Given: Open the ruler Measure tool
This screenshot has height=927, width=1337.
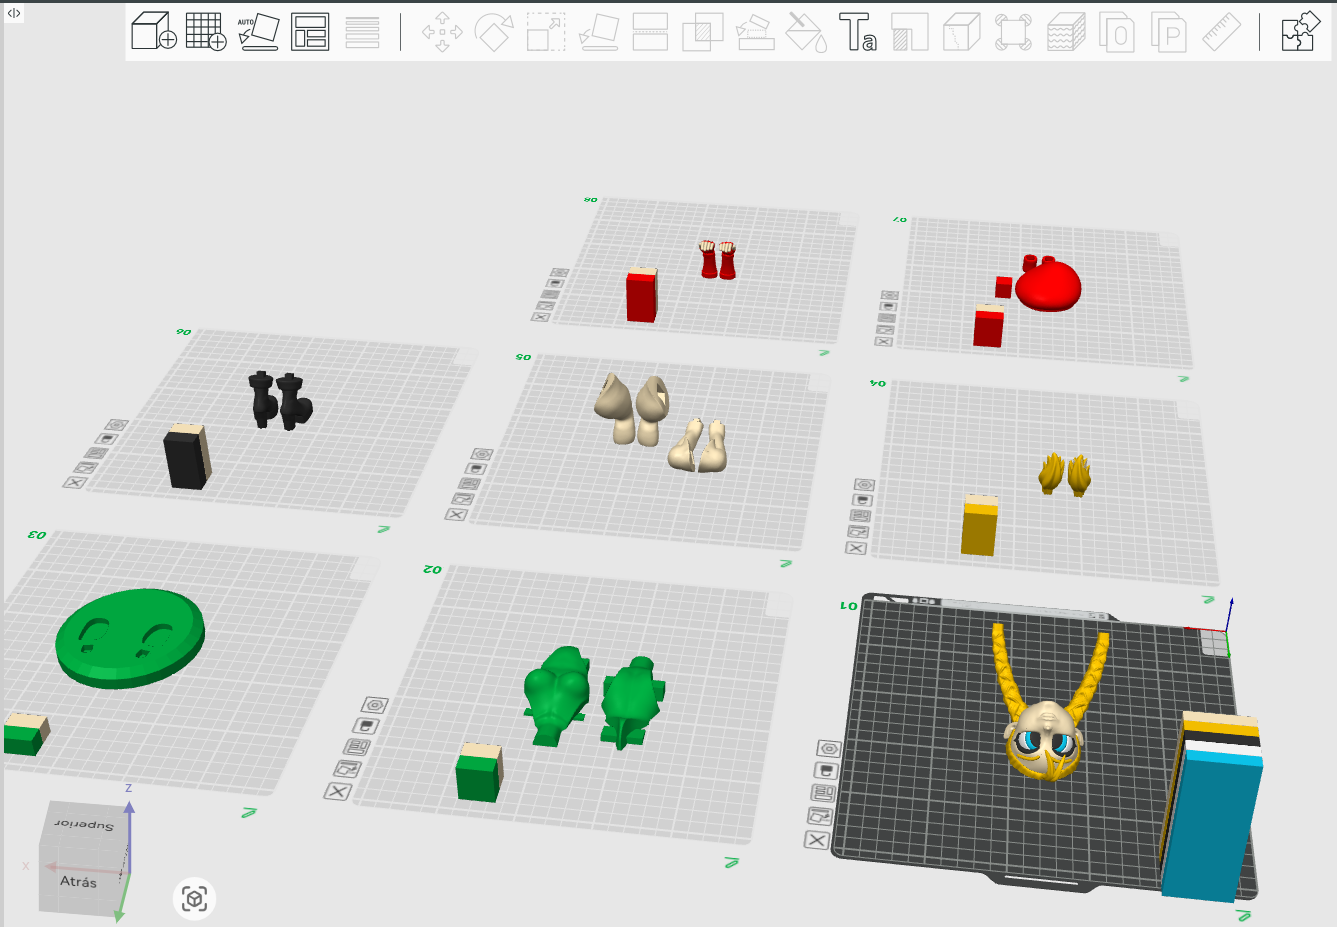Looking at the screenshot, I should coord(1221,31).
